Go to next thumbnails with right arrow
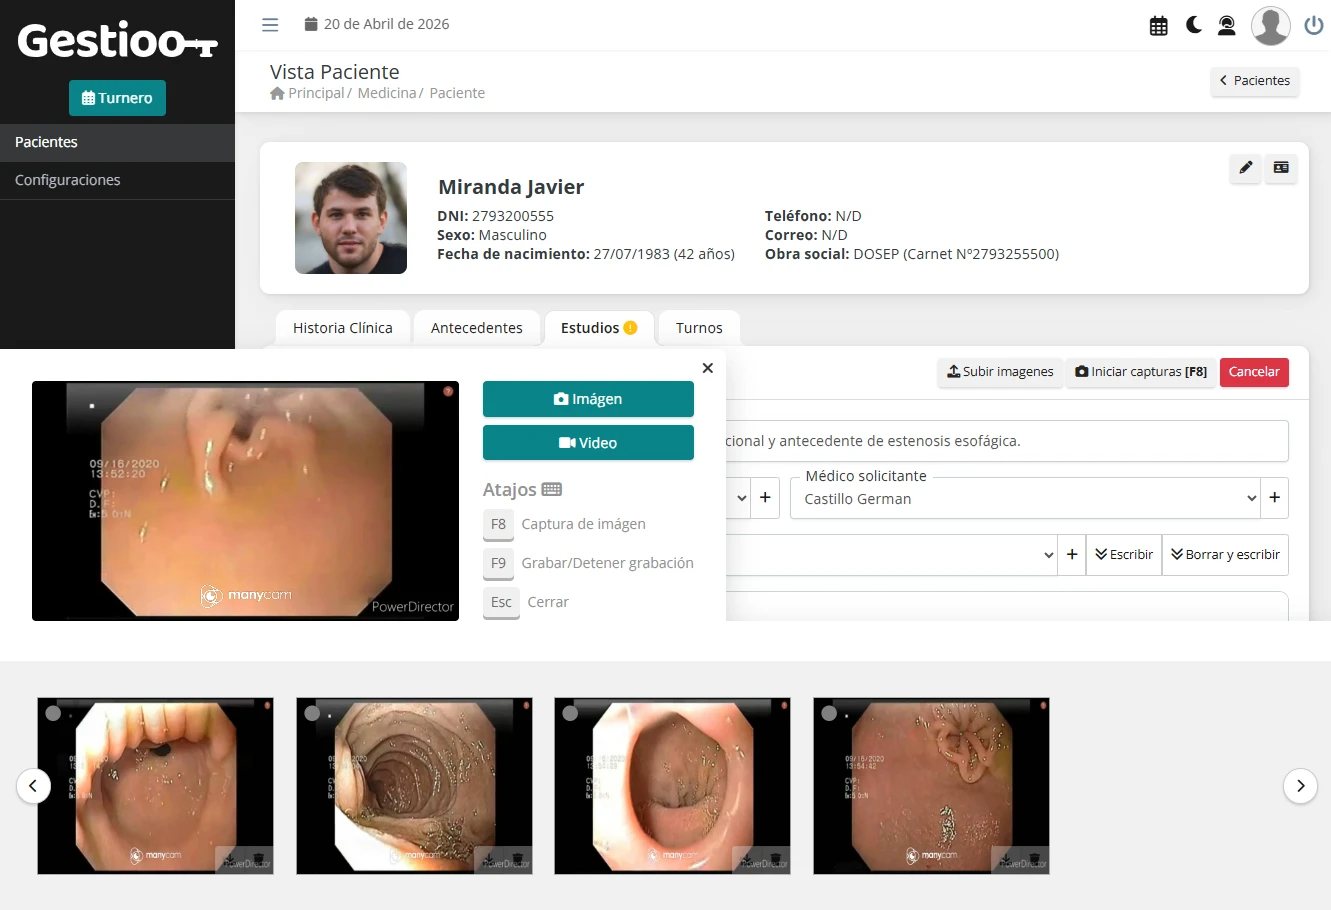 [x=1300, y=786]
